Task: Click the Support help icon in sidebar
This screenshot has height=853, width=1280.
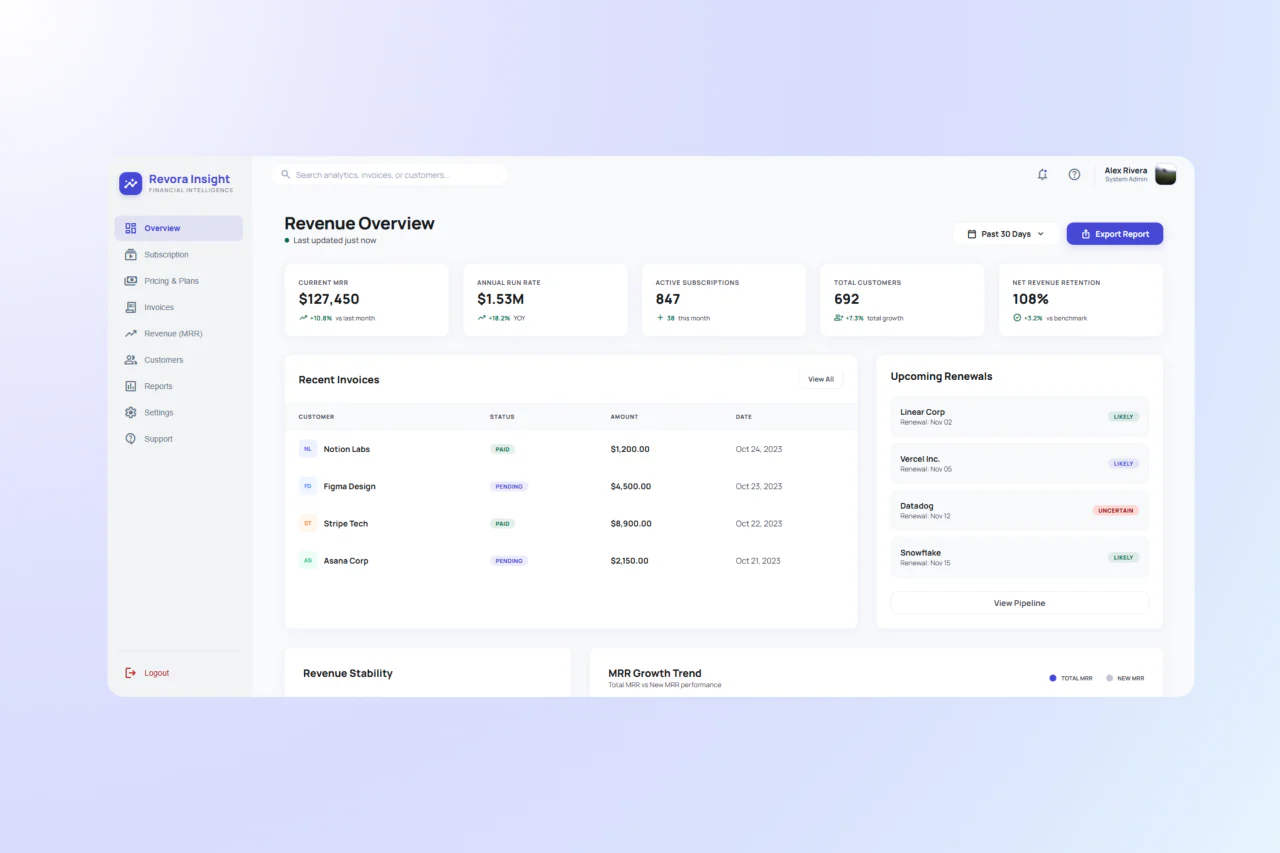Action: pyautogui.click(x=131, y=439)
